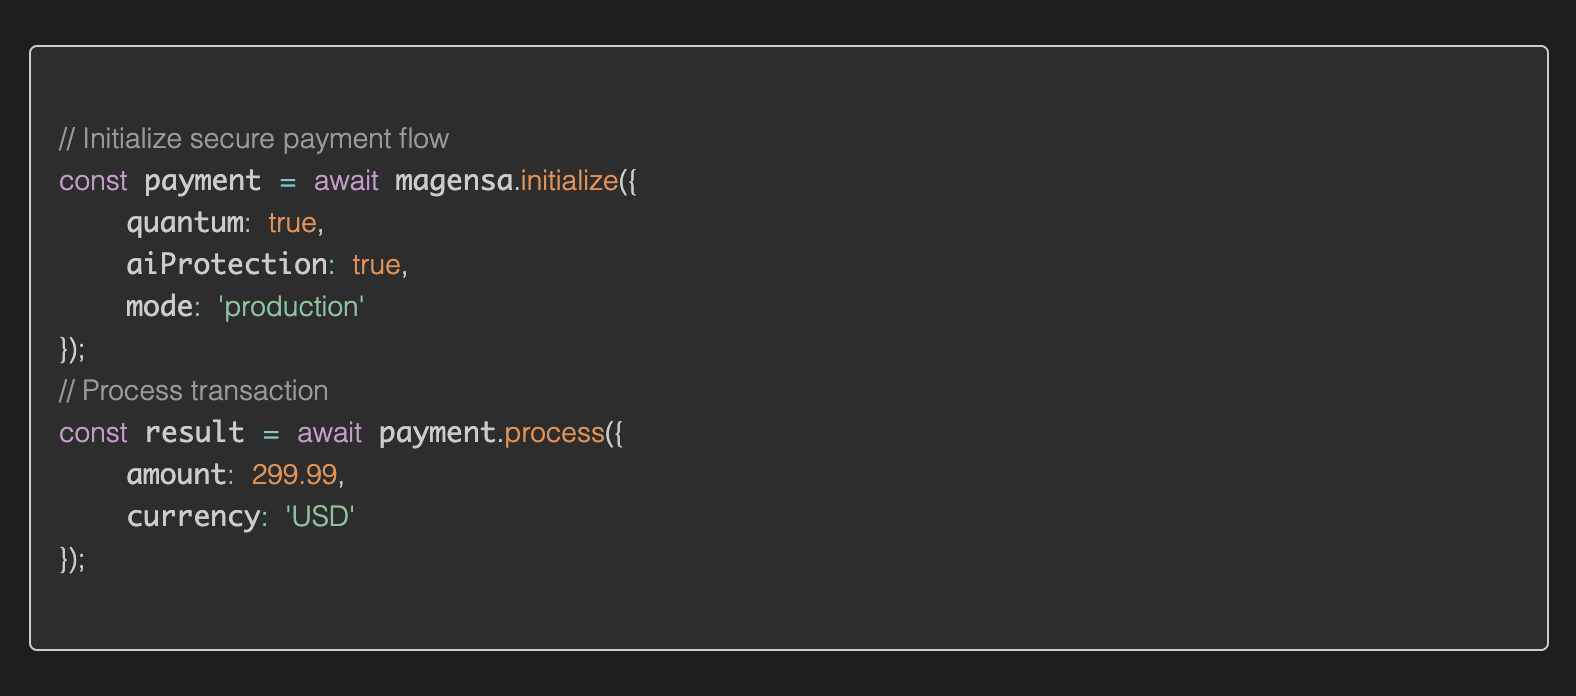1576x696 pixels.
Task: Click the first 'await' keyword before magensa
Action: click(346, 181)
